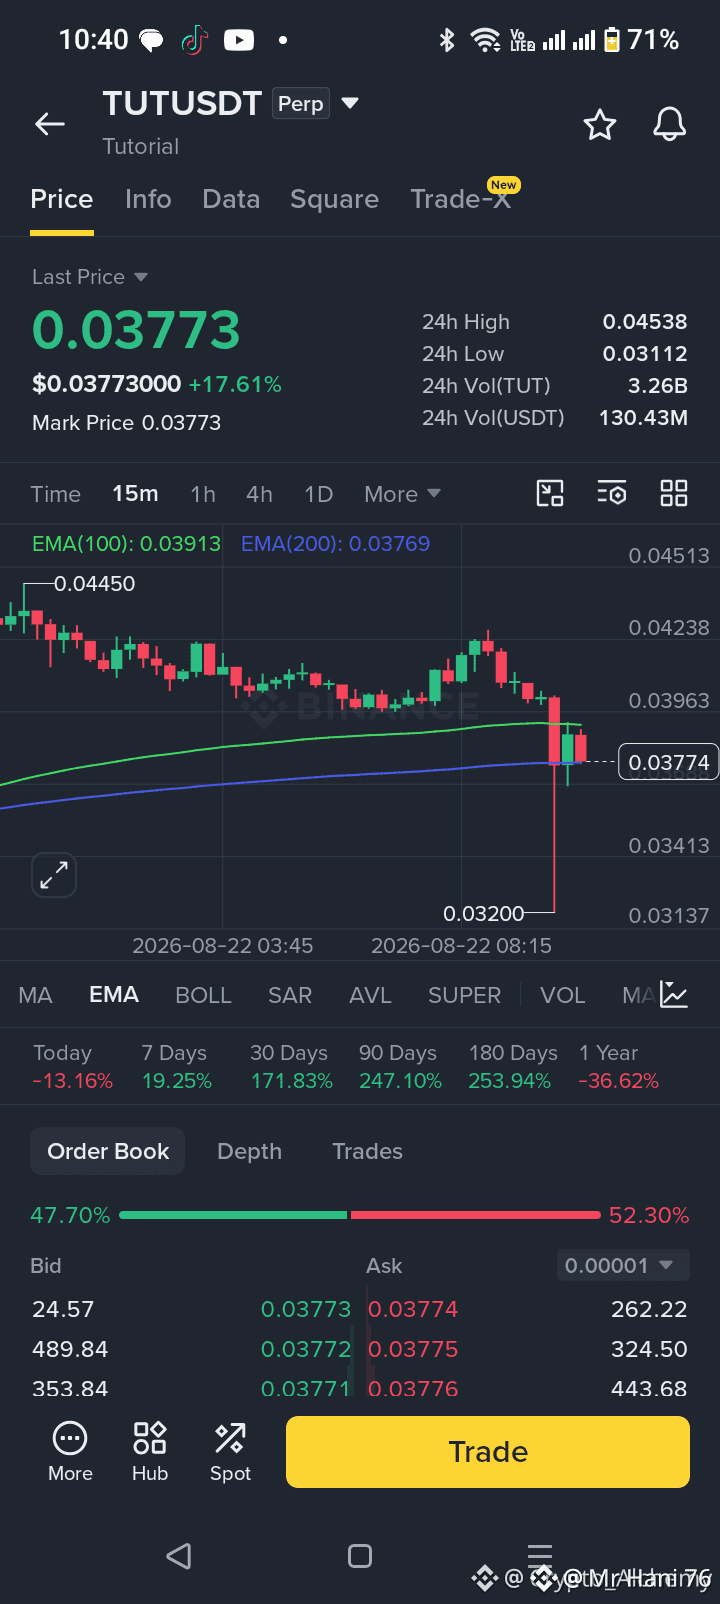Switch to the Square tab

[334, 199]
